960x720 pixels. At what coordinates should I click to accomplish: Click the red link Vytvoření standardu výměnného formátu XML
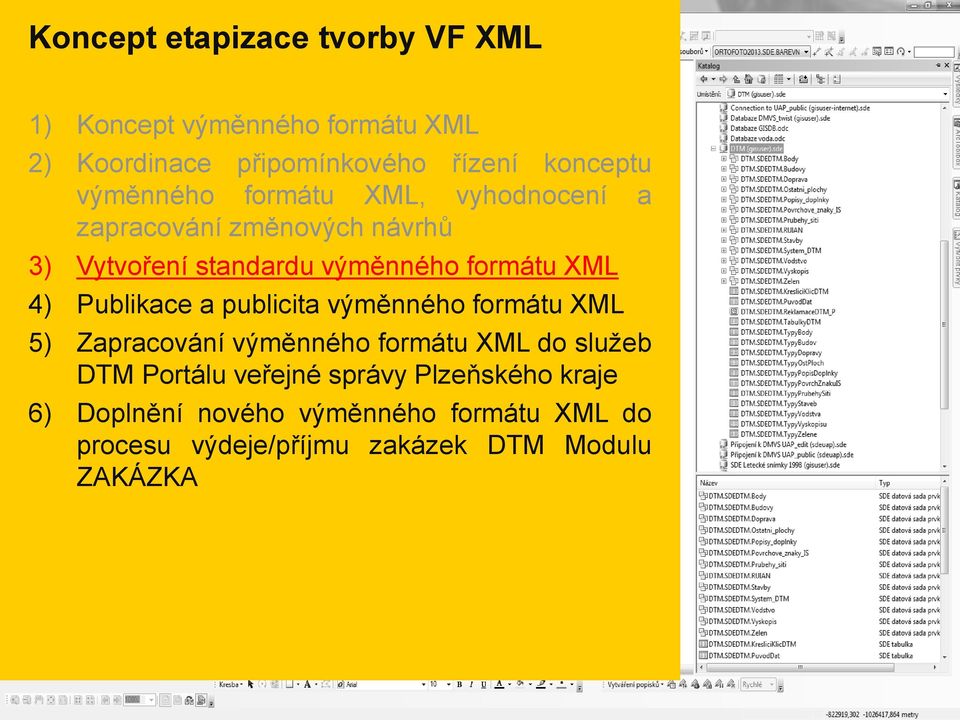coord(347,266)
